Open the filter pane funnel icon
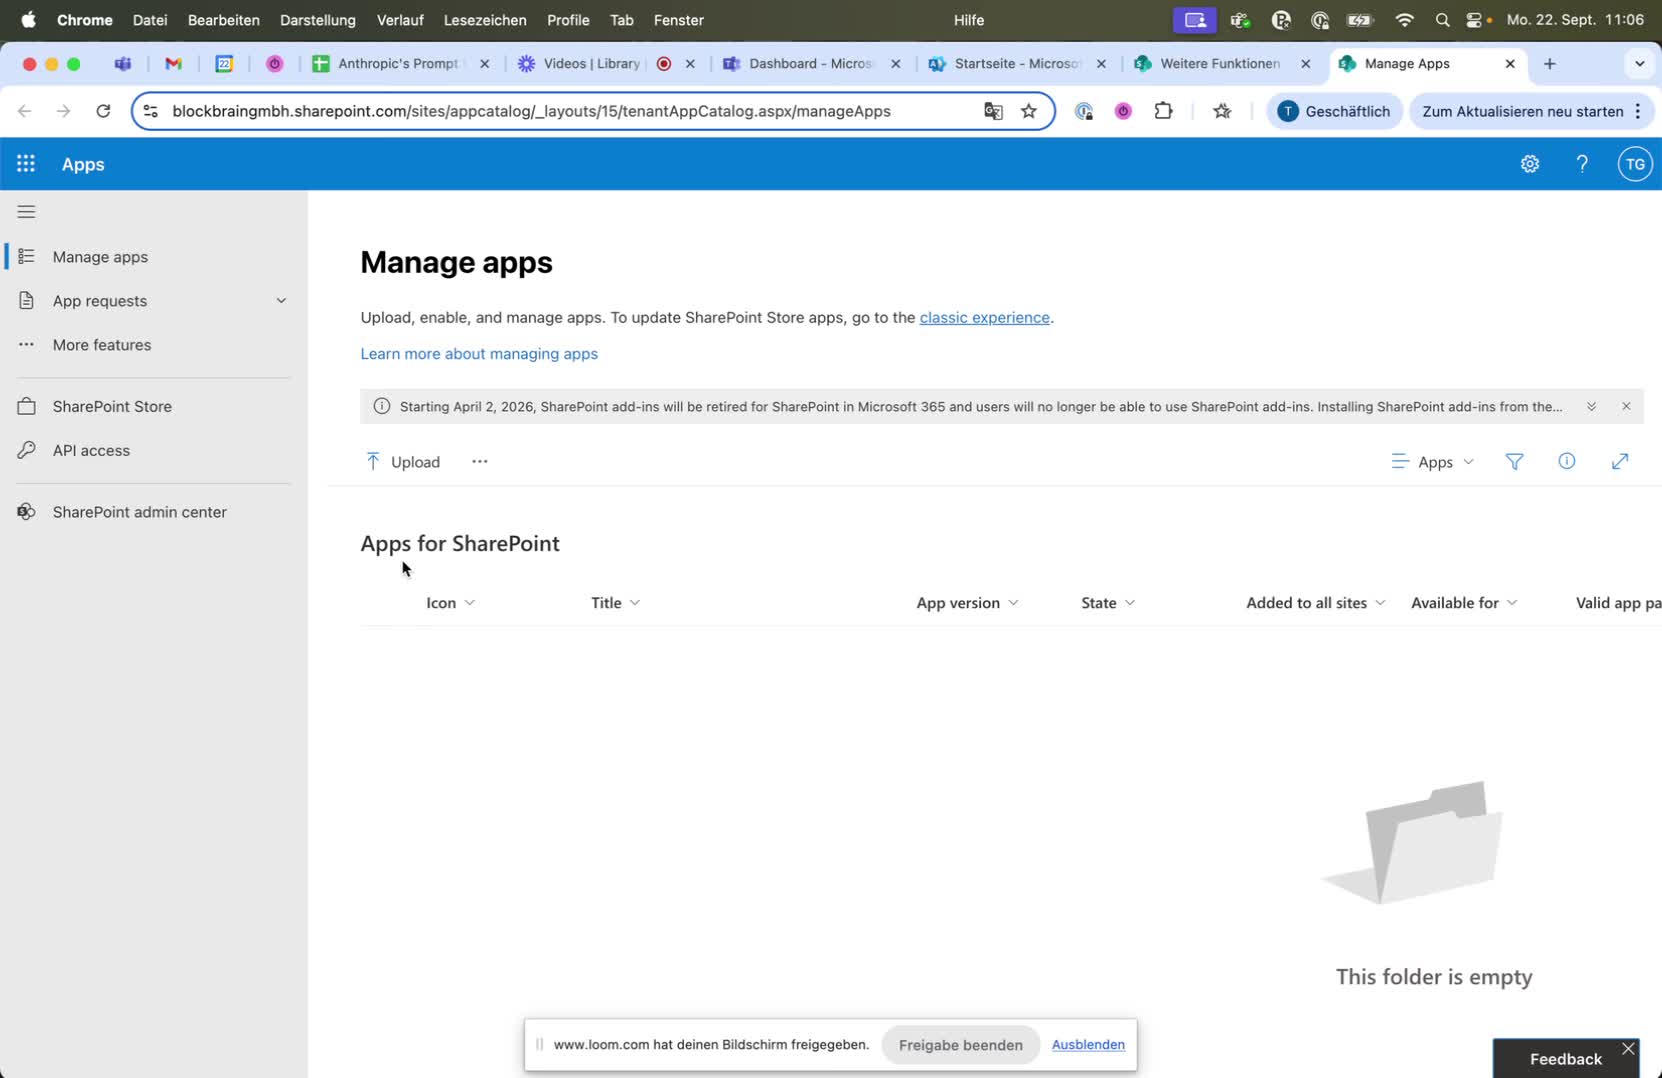 1514,461
